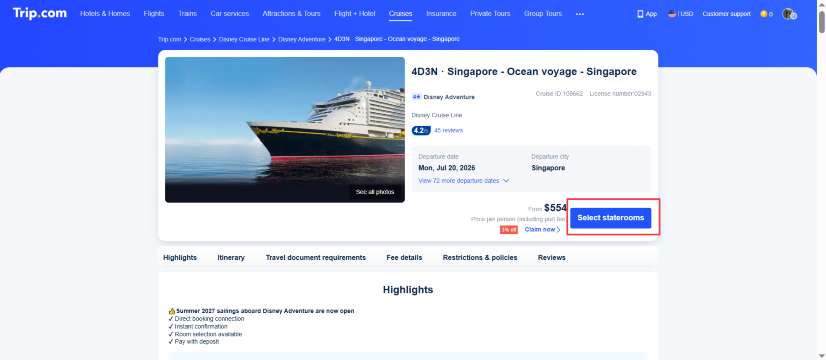Viewport: 826px width, 360px height.
Task: Click the USD currency selector
Action: tap(686, 14)
